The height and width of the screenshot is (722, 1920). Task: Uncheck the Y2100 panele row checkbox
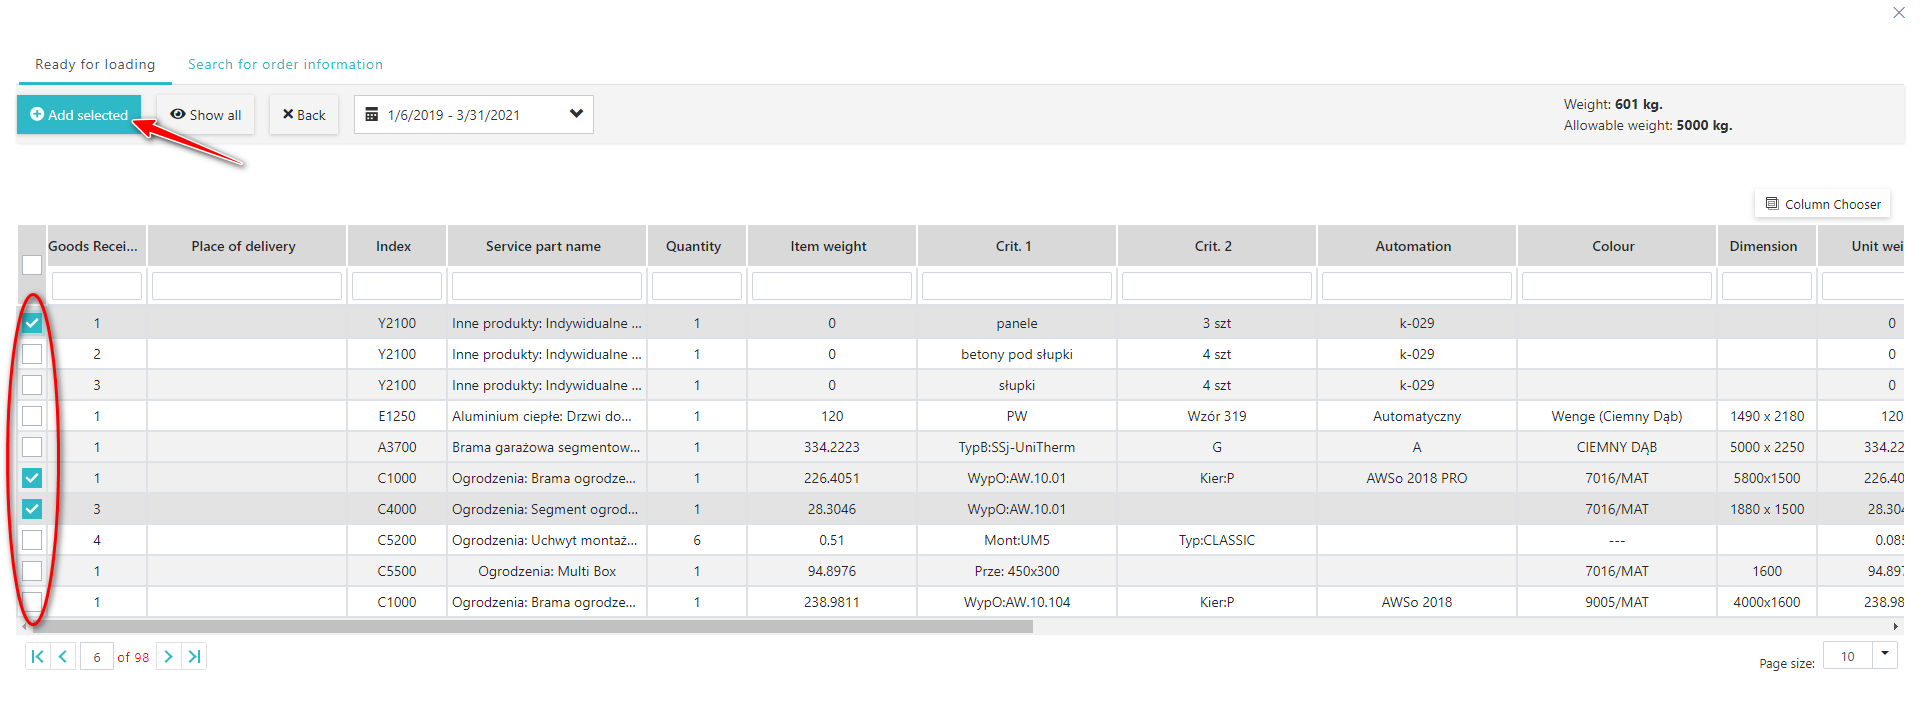pos(32,323)
